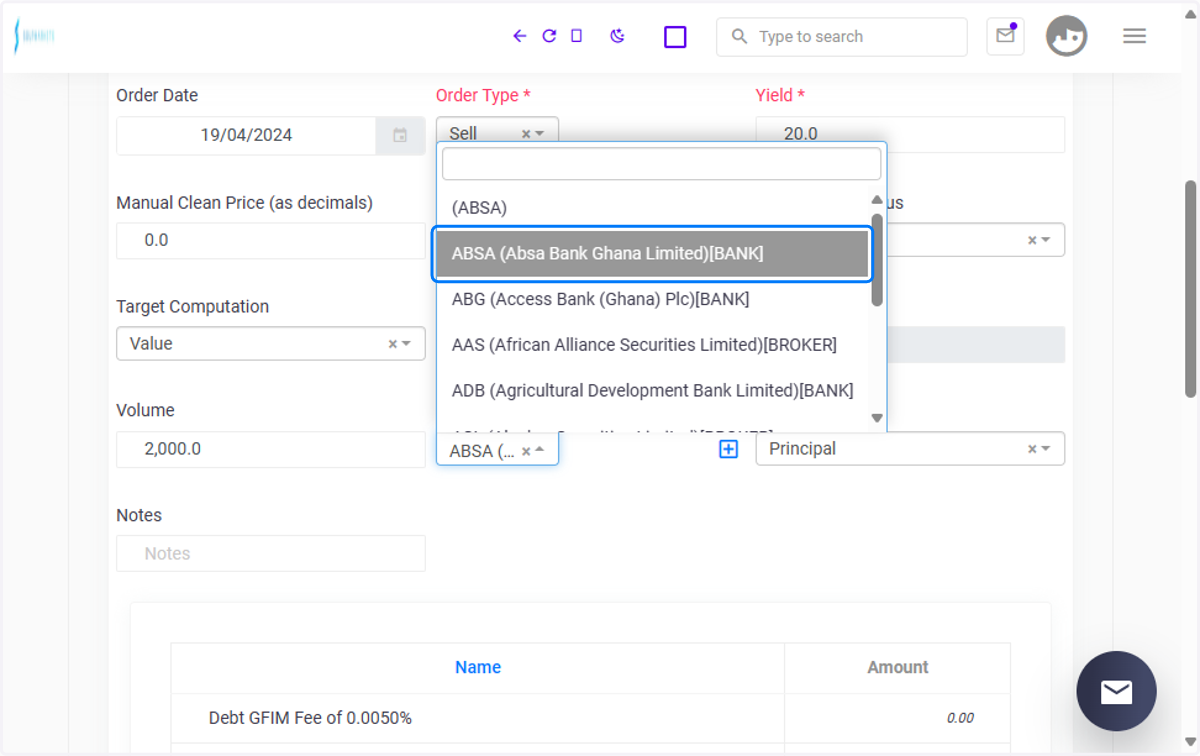Screen dimensions: 1200x756
Task: Click dropdown list scroll down arrow
Action: pyautogui.click(x=877, y=418)
